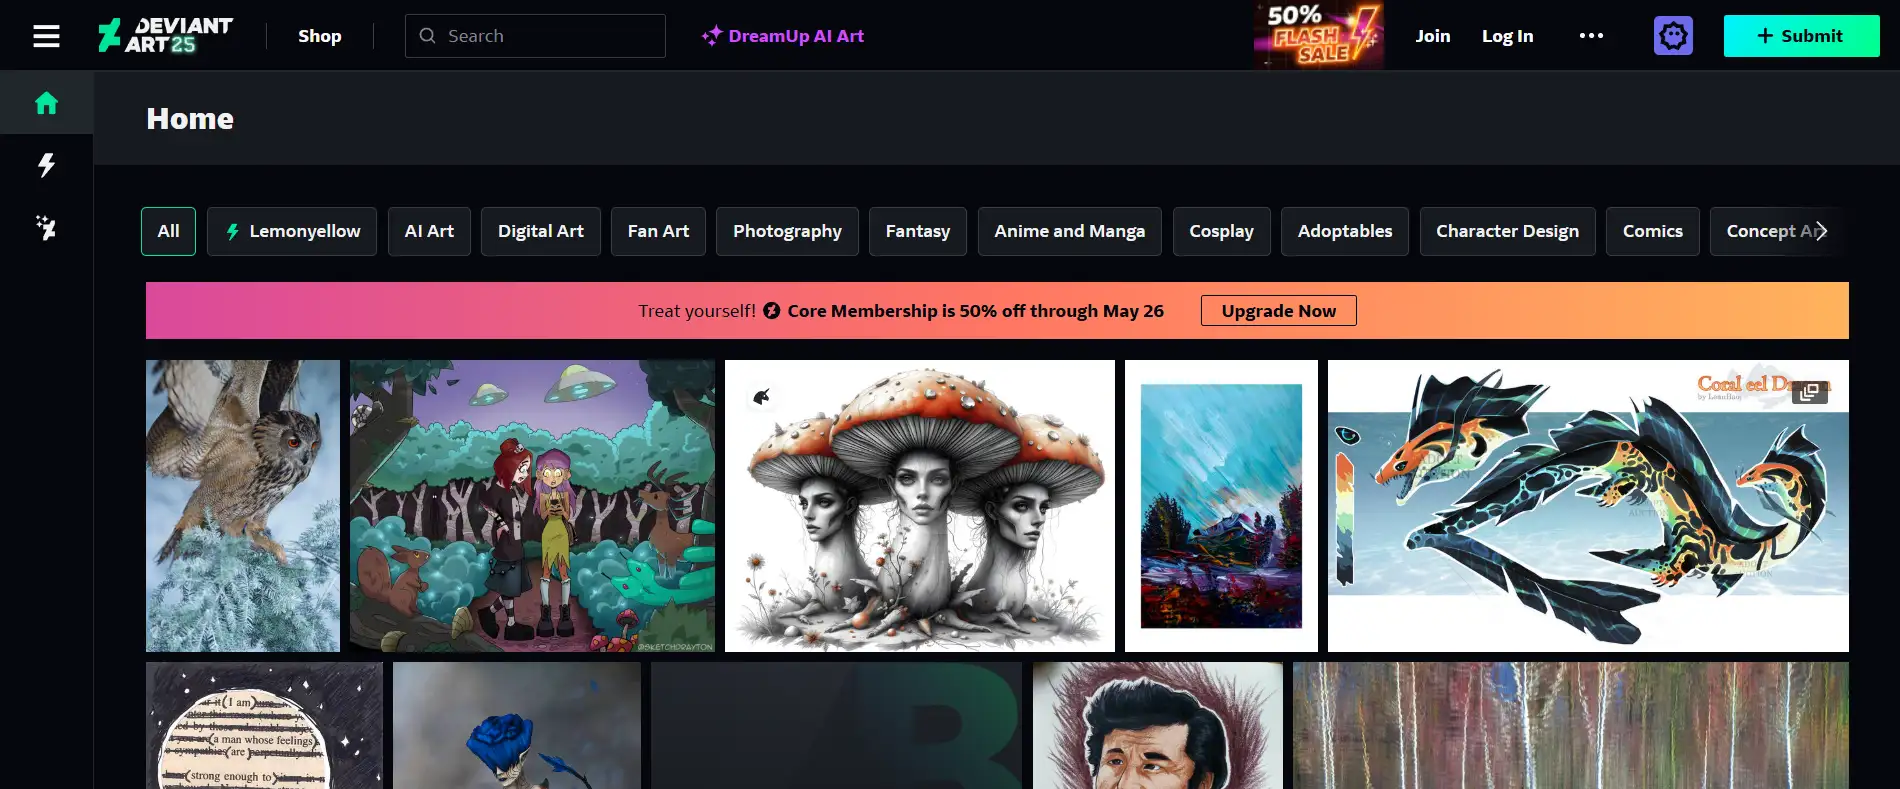Focus the Search input field
Image resolution: width=1900 pixels, height=789 pixels.
pos(535,36)
